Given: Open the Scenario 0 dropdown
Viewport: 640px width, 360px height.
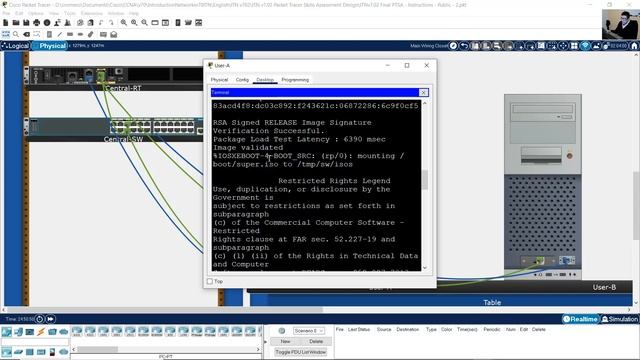Looking at the screenshot, I should pos(309,331).
